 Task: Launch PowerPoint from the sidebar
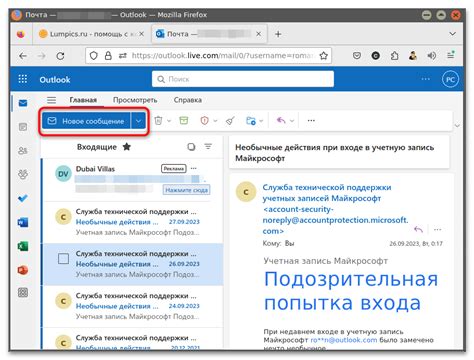click(x=23, y=270)
